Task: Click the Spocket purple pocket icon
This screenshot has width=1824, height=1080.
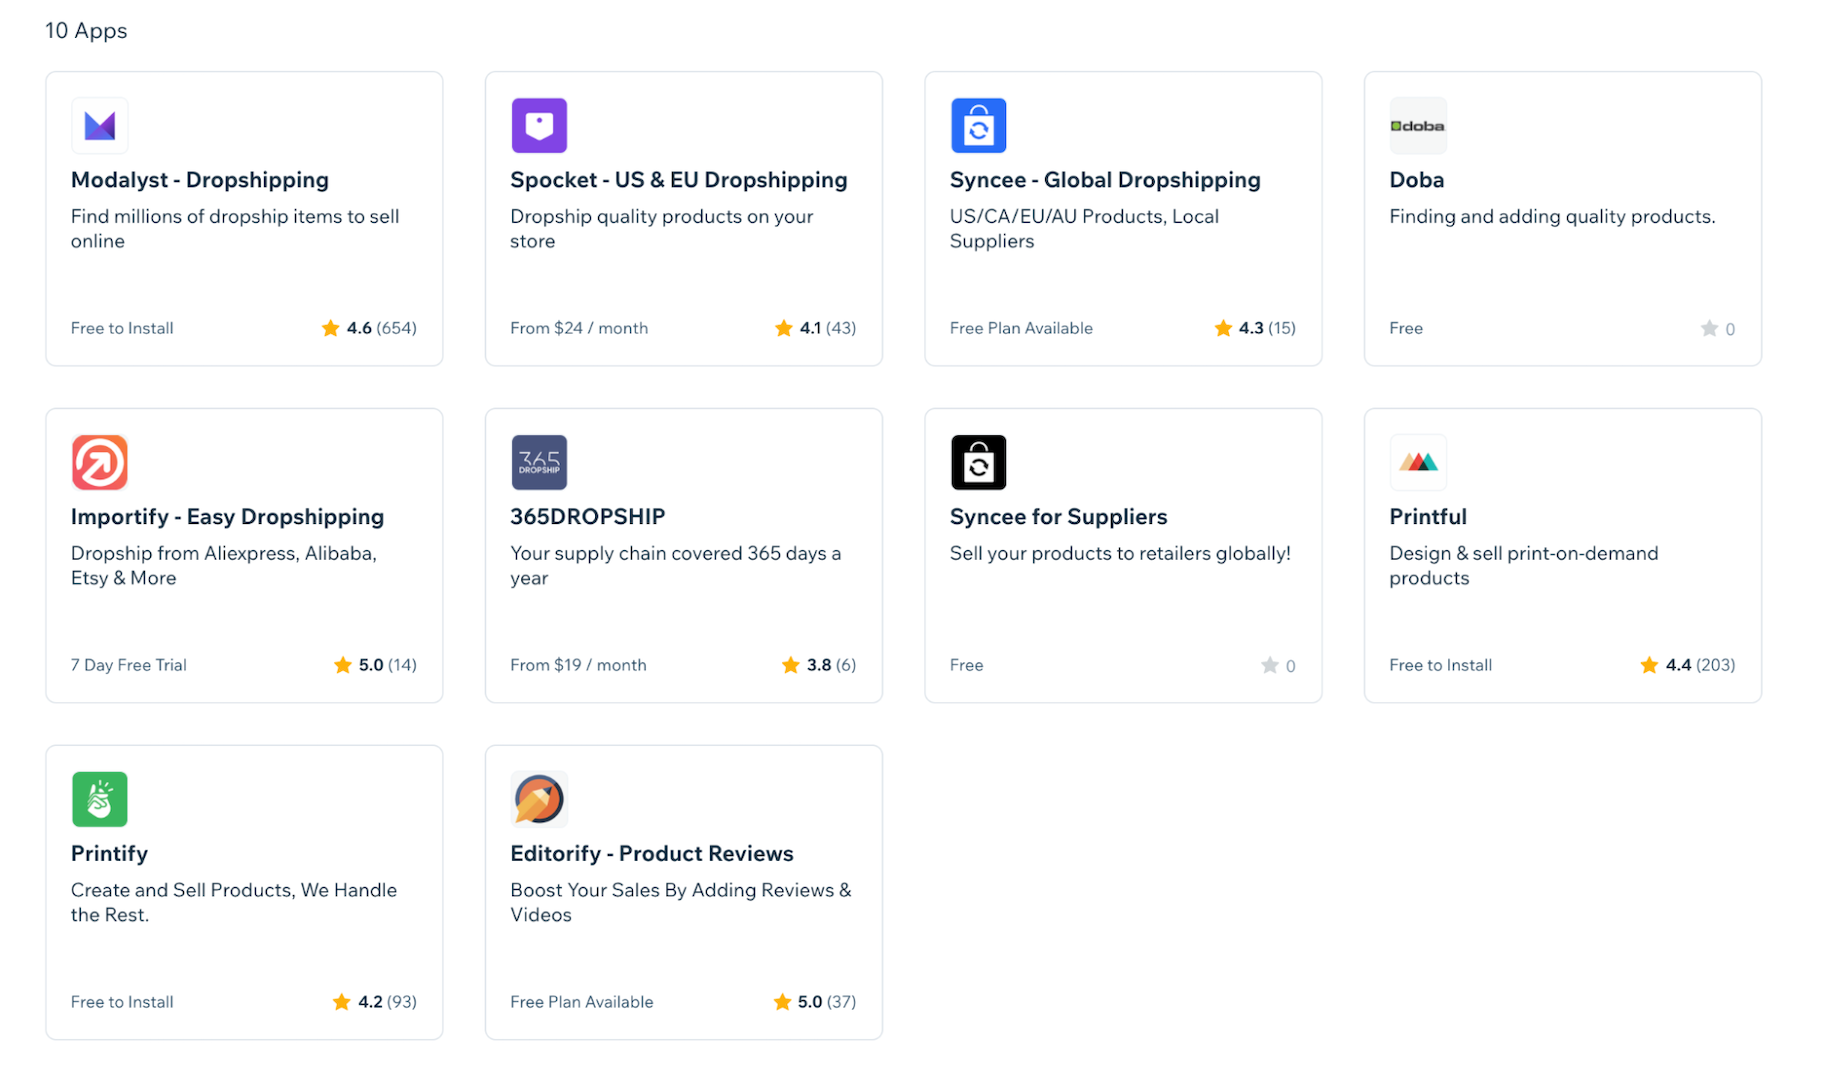Action: pos(539,125)
